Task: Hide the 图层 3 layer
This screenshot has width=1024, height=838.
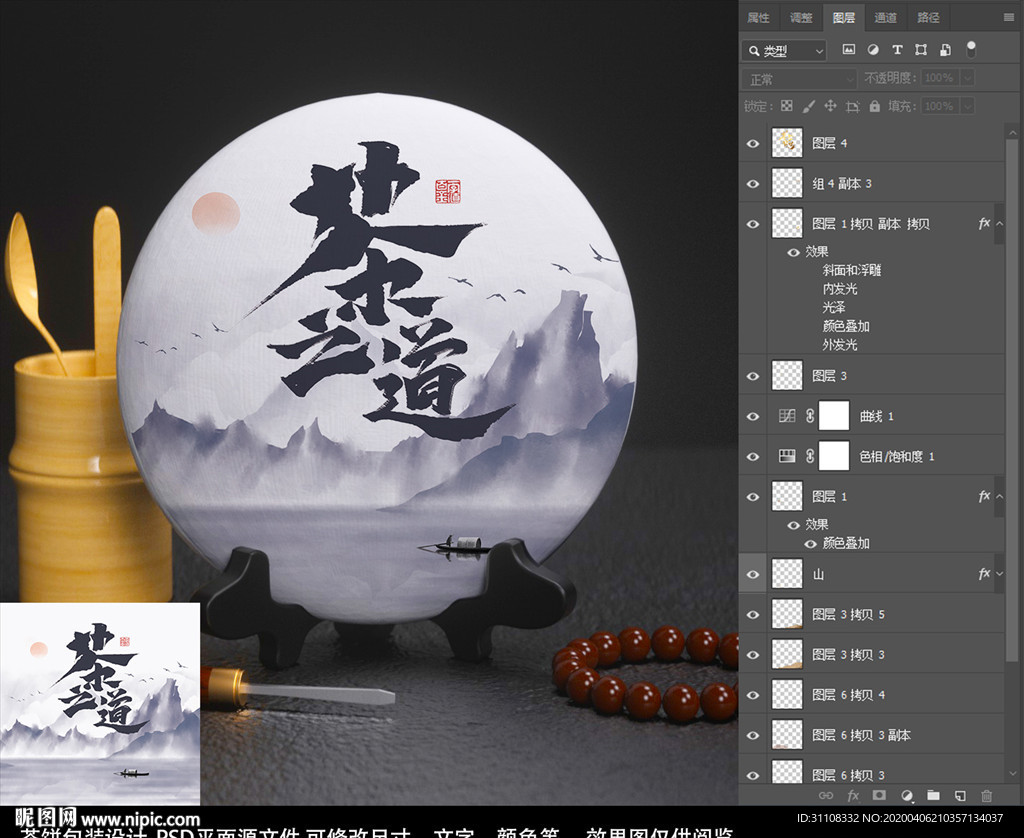Action: click(x=752, y=376)
